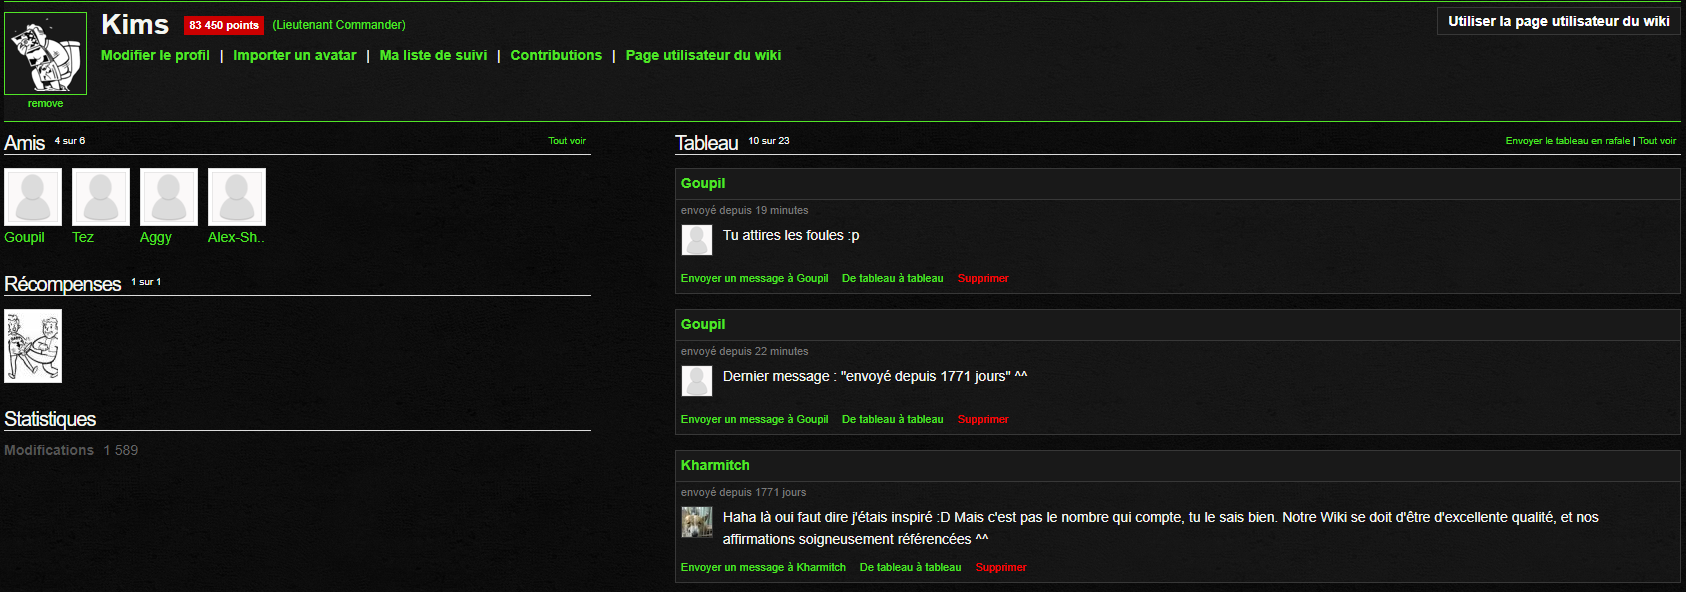Open Page utilisateur du wiki link
This screenshot has width=1686, height=592.
pos(703,55)
